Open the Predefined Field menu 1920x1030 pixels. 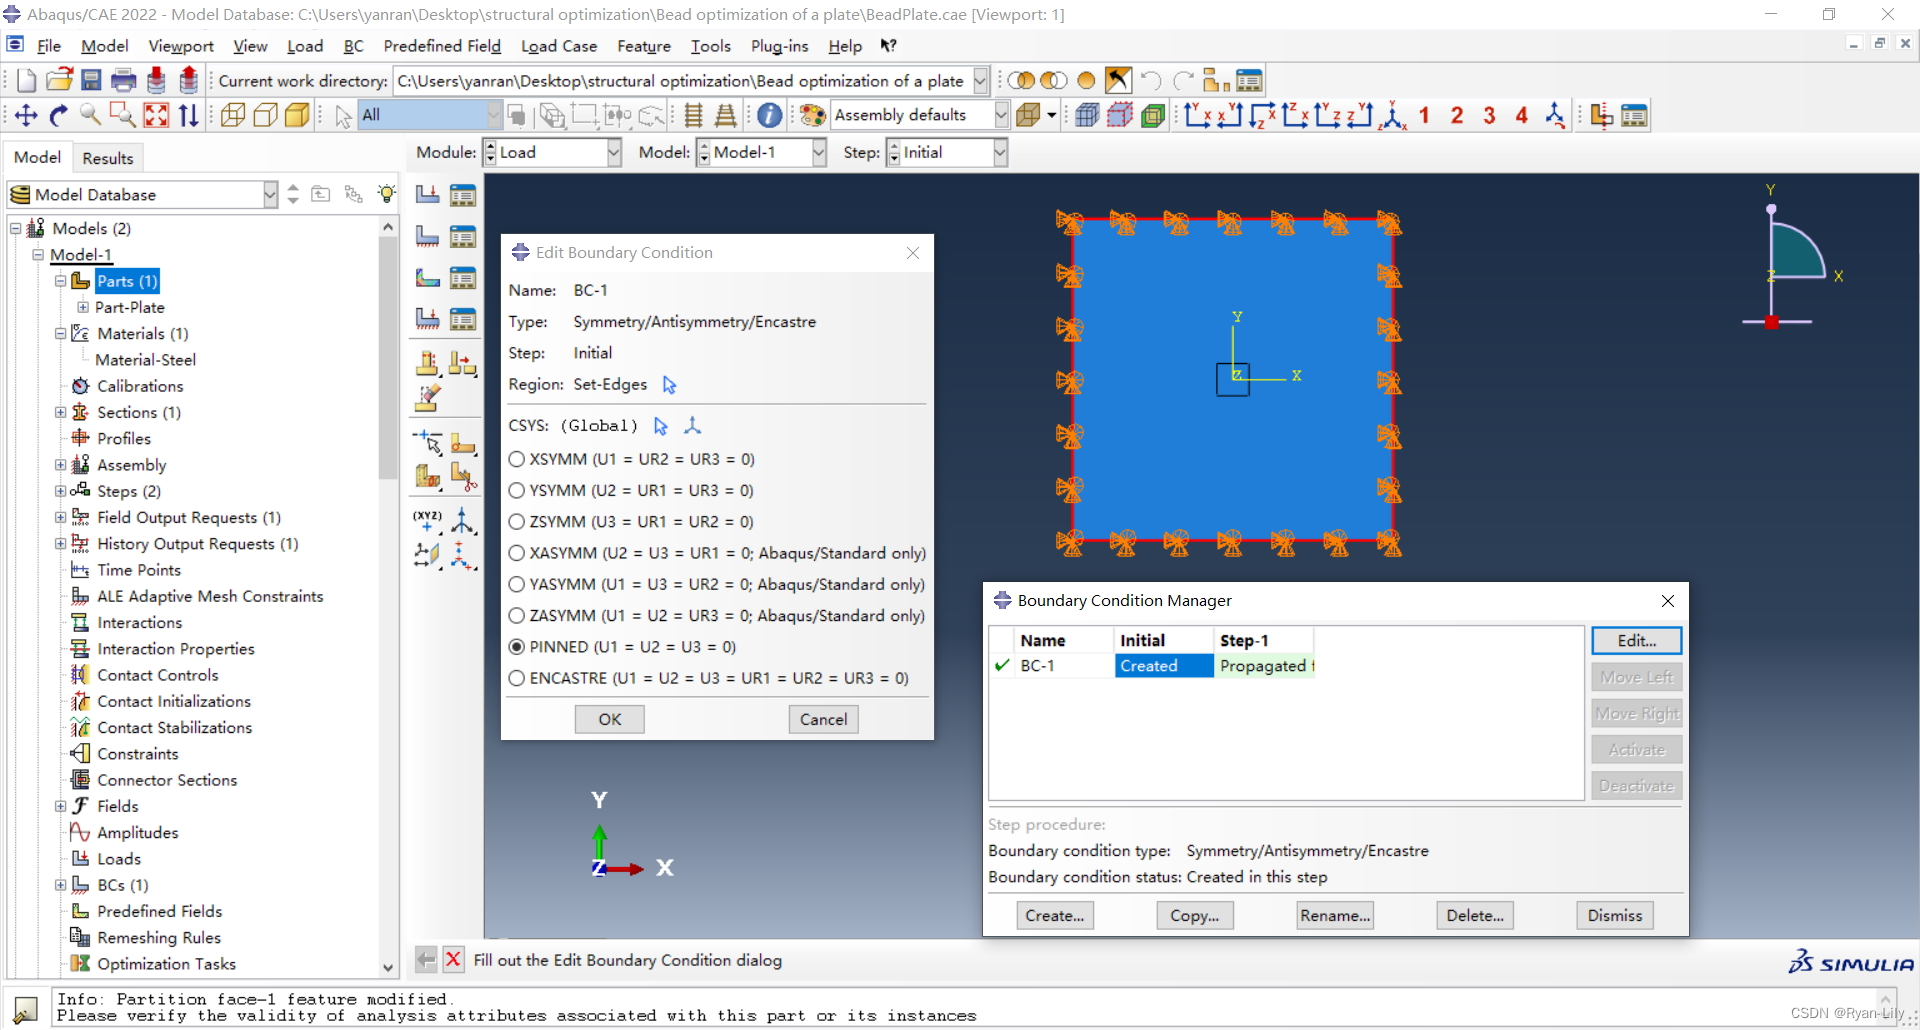coord(442,46)
